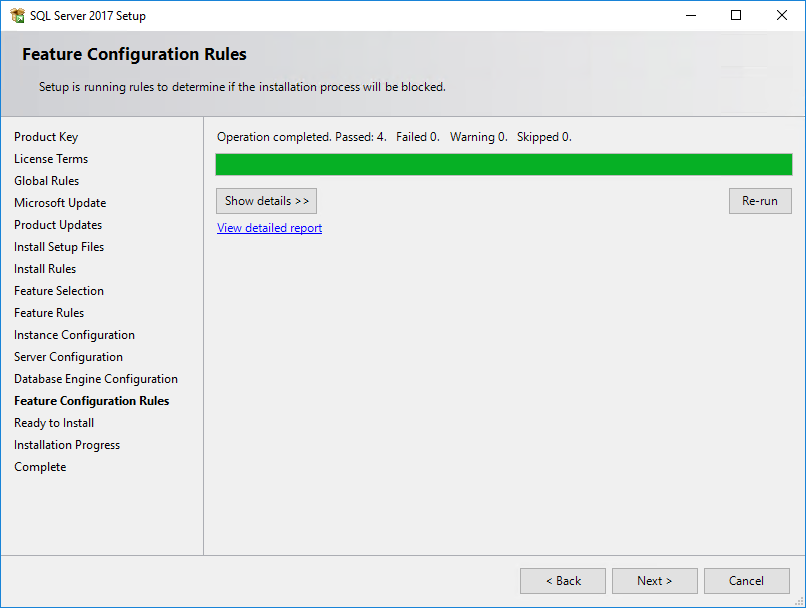Image resolution: width=806 pixels, height=608 pixels.
Task: Select Product Key step in sidebar
Action: point(46,137)
